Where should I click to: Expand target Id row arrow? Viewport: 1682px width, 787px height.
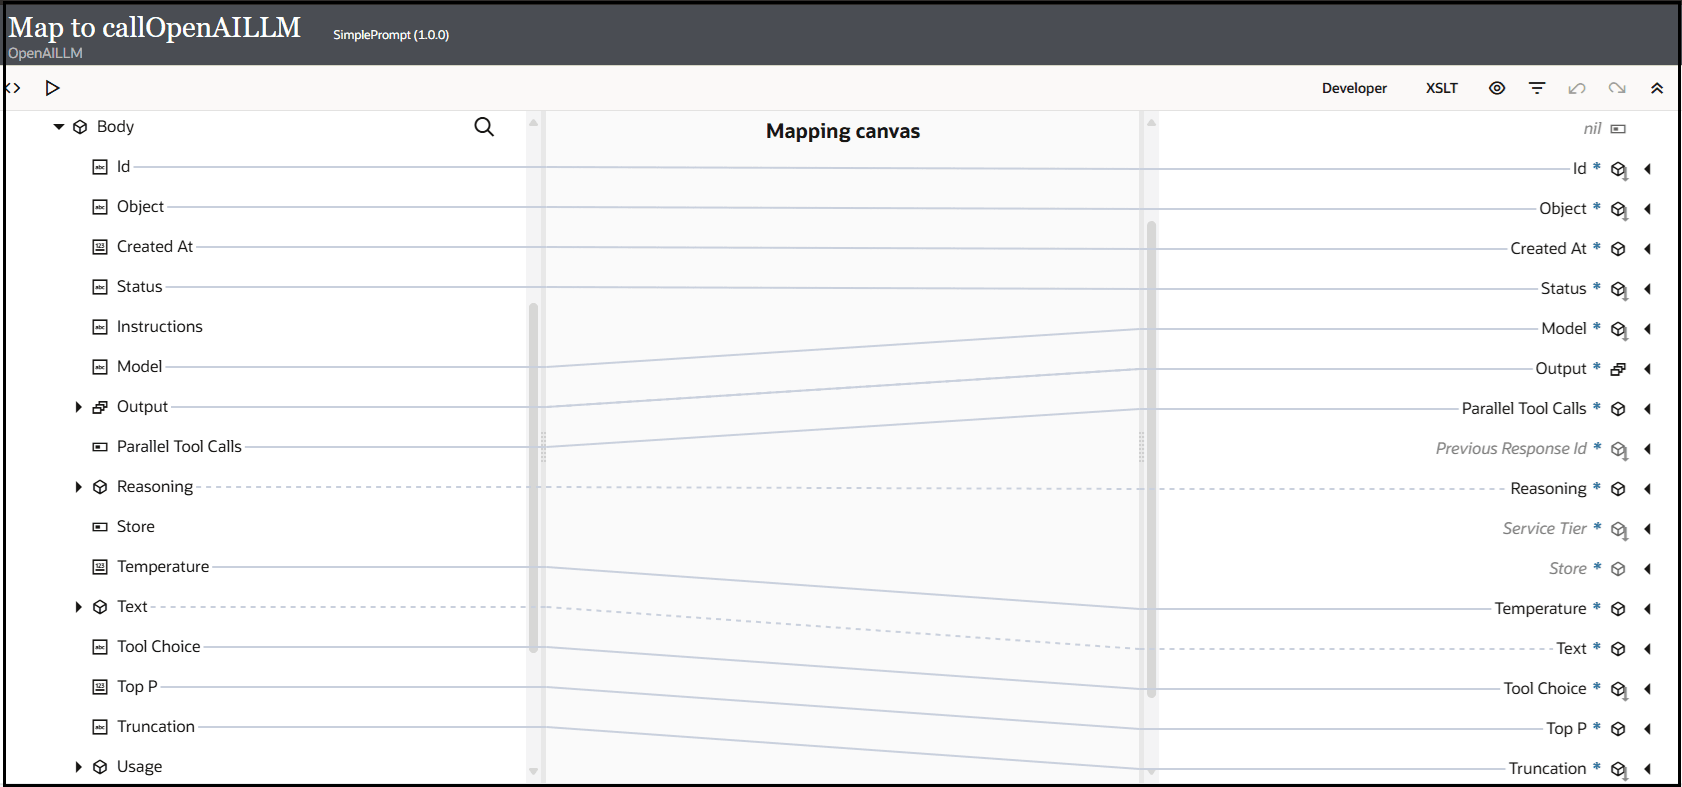click(1647, 169)
